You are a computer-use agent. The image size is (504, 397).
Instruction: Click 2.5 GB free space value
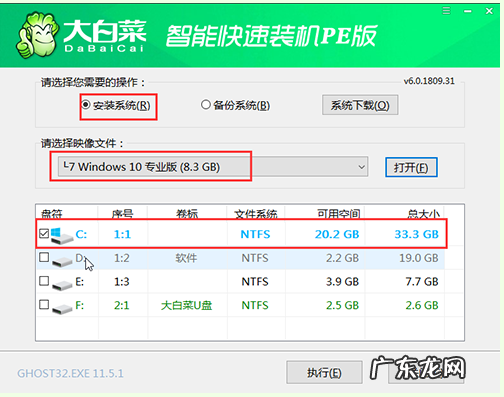click(342, 305)
